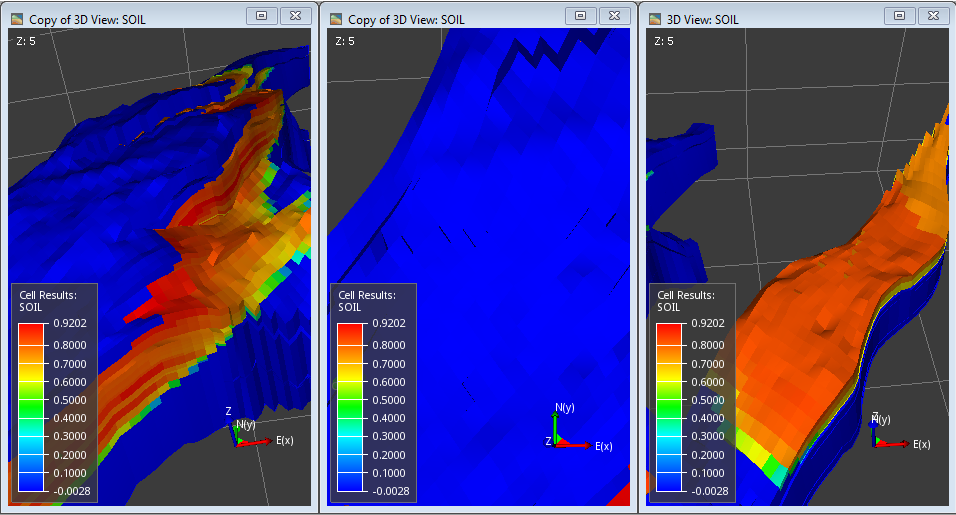Close the right 3D View: SOIL window
The height and width of the screenshot is (515, 956).
(x=933, y=16)
